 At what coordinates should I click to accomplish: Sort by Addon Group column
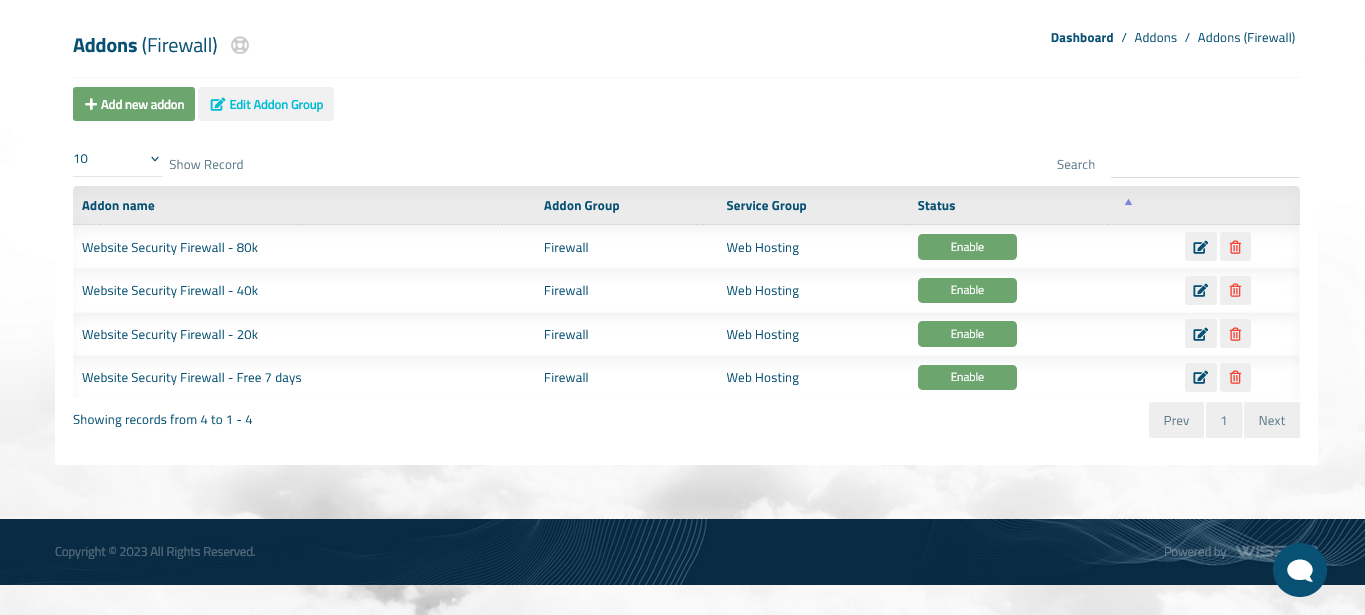(582, 206)
